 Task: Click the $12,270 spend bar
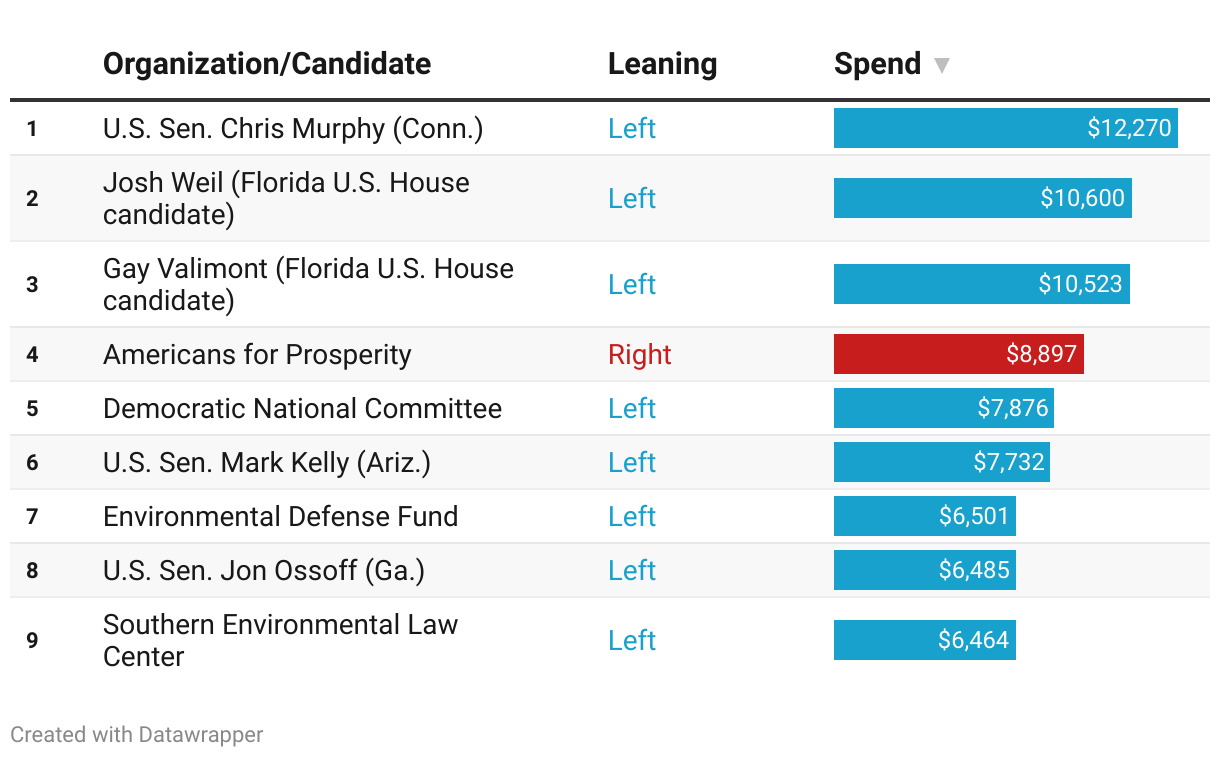(x=1005, y=129)
